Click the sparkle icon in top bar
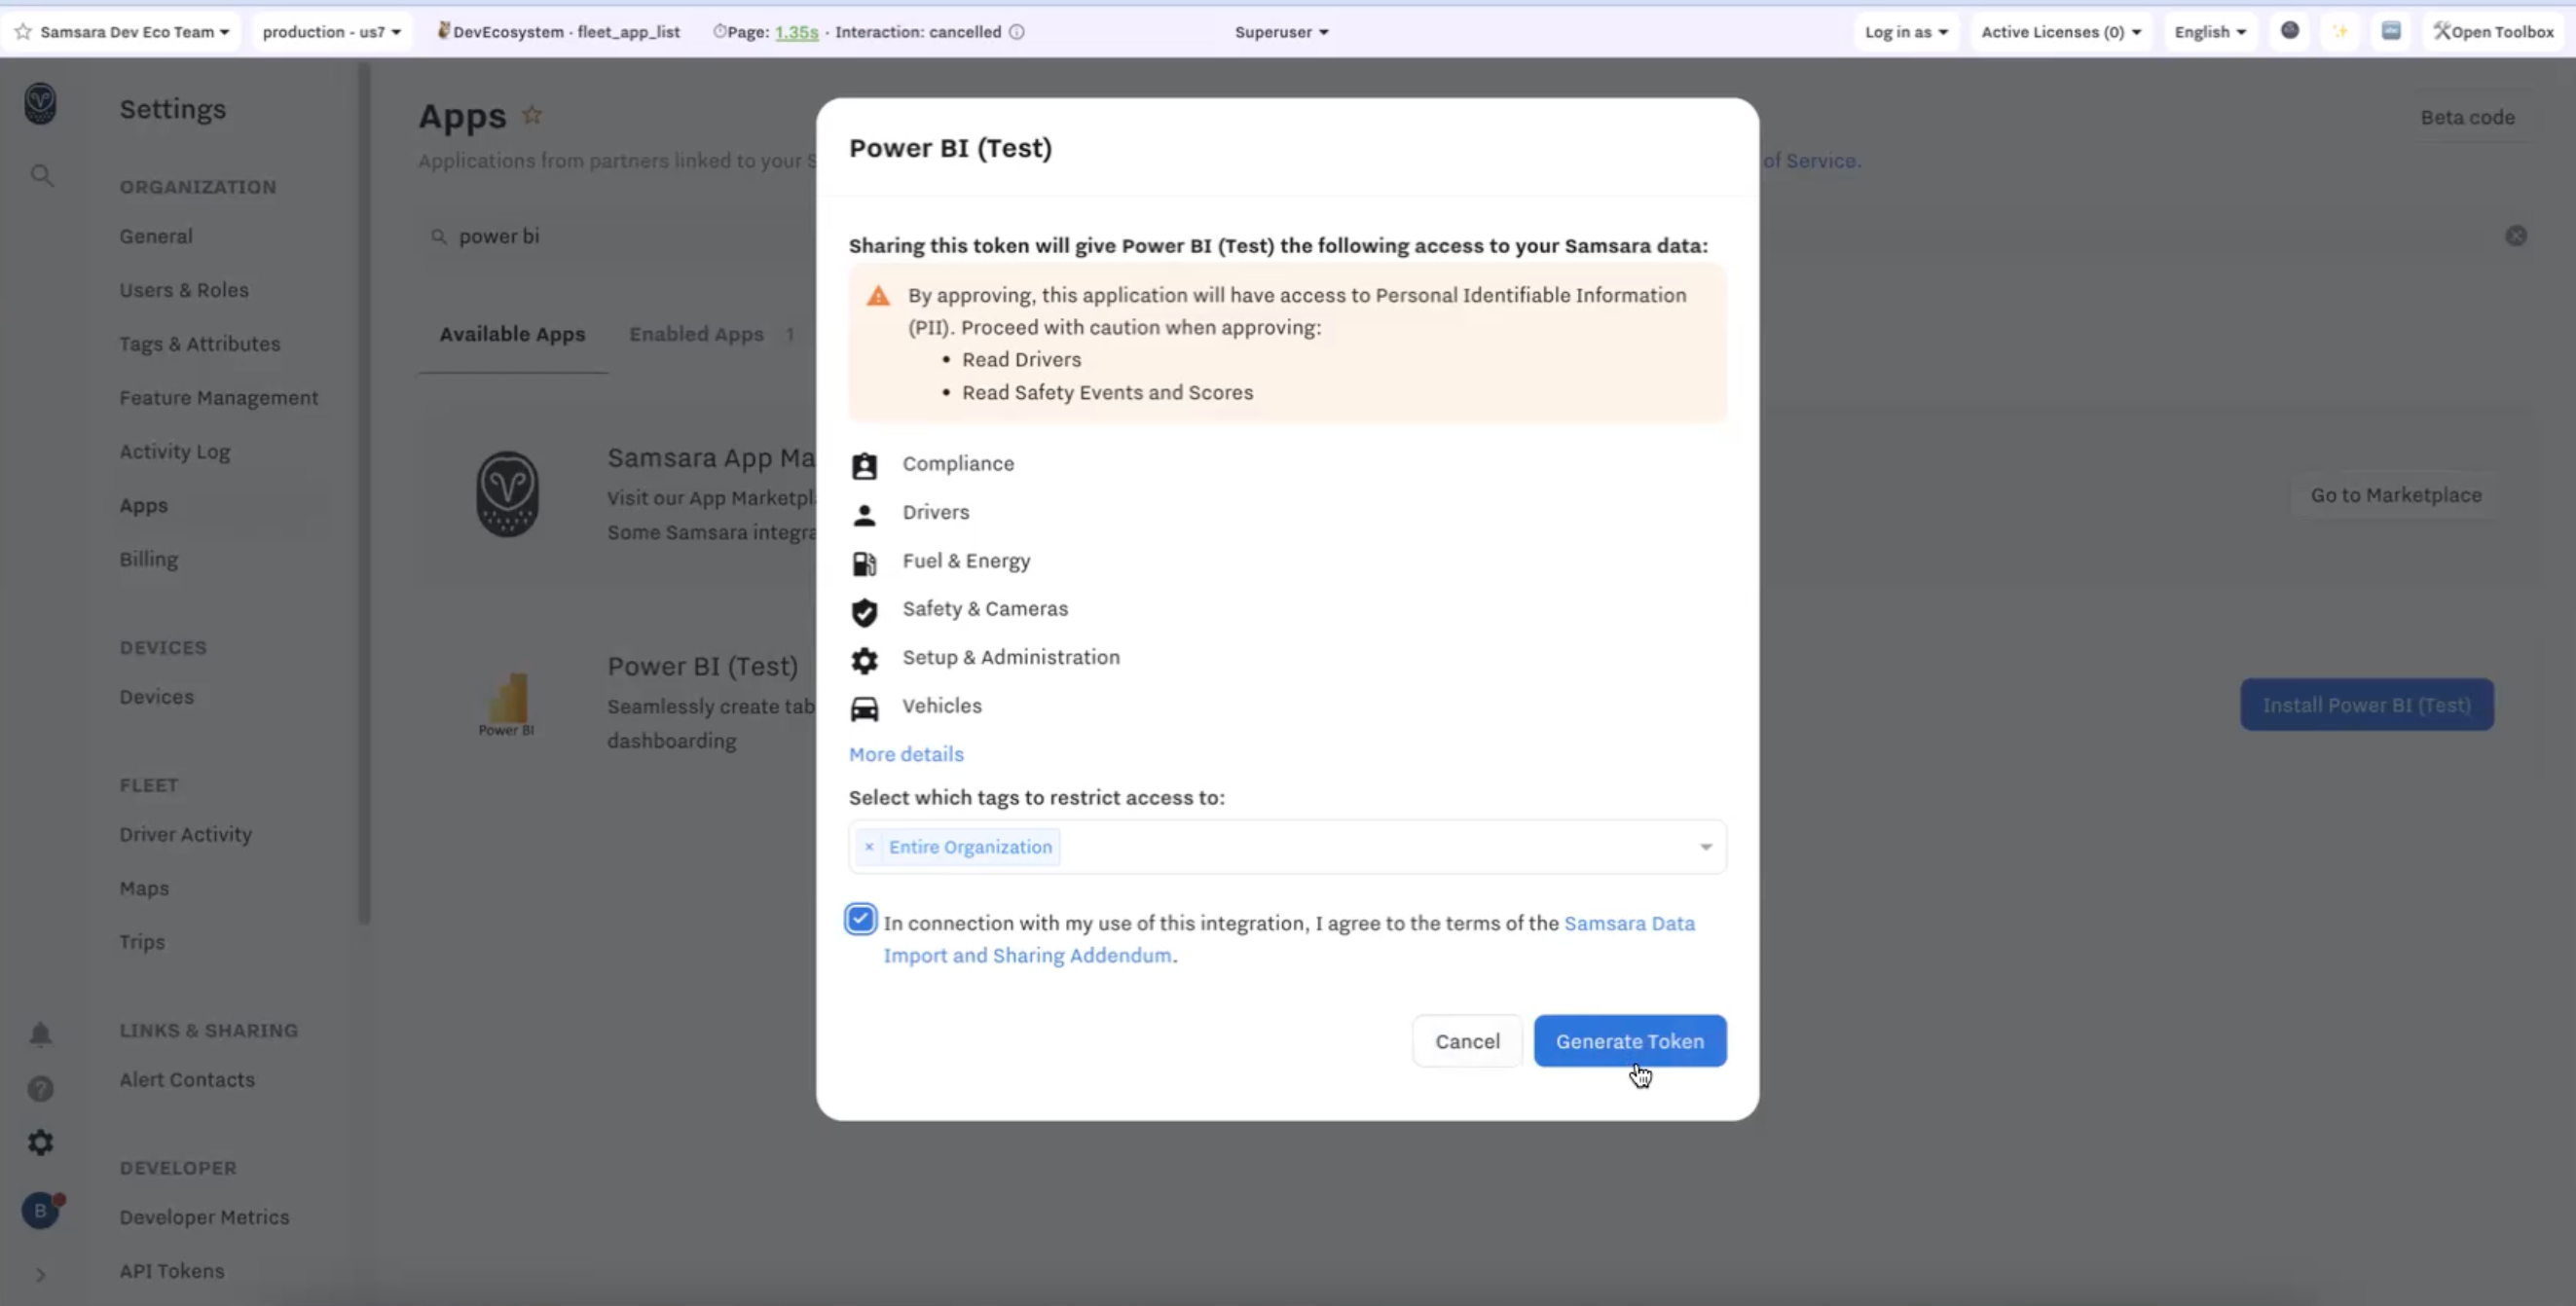The height and width of the screenshot is (1306, 2576). 2340,31
